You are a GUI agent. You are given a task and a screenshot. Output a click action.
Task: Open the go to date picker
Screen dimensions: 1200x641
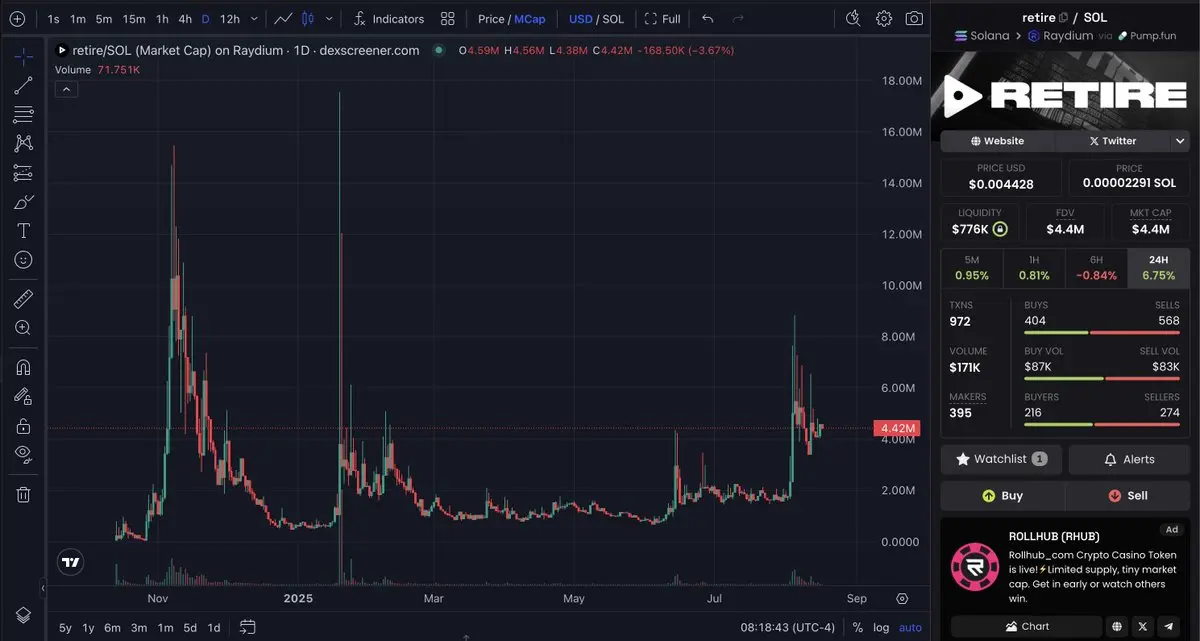pos(248,627)
